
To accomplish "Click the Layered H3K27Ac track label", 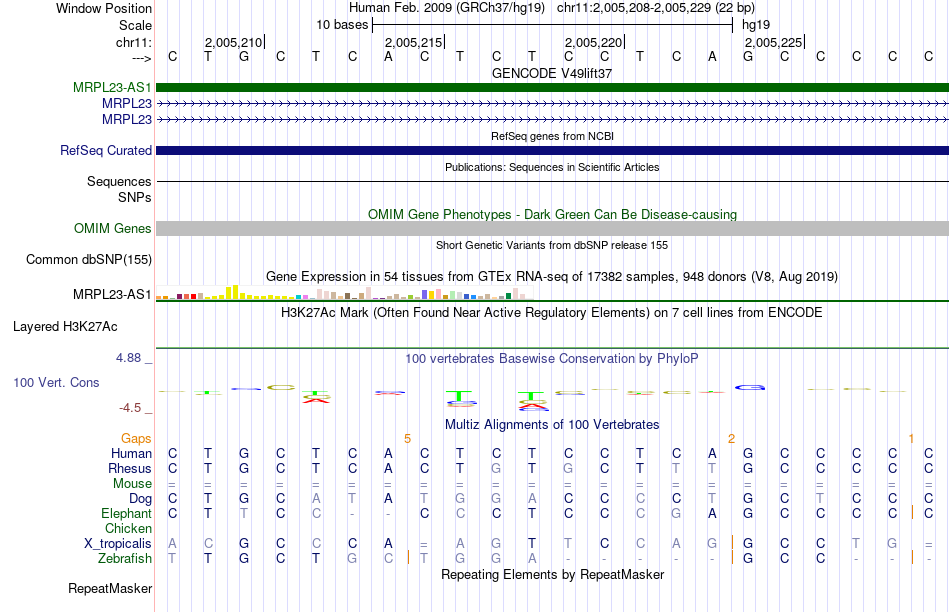I will point(65,327).
